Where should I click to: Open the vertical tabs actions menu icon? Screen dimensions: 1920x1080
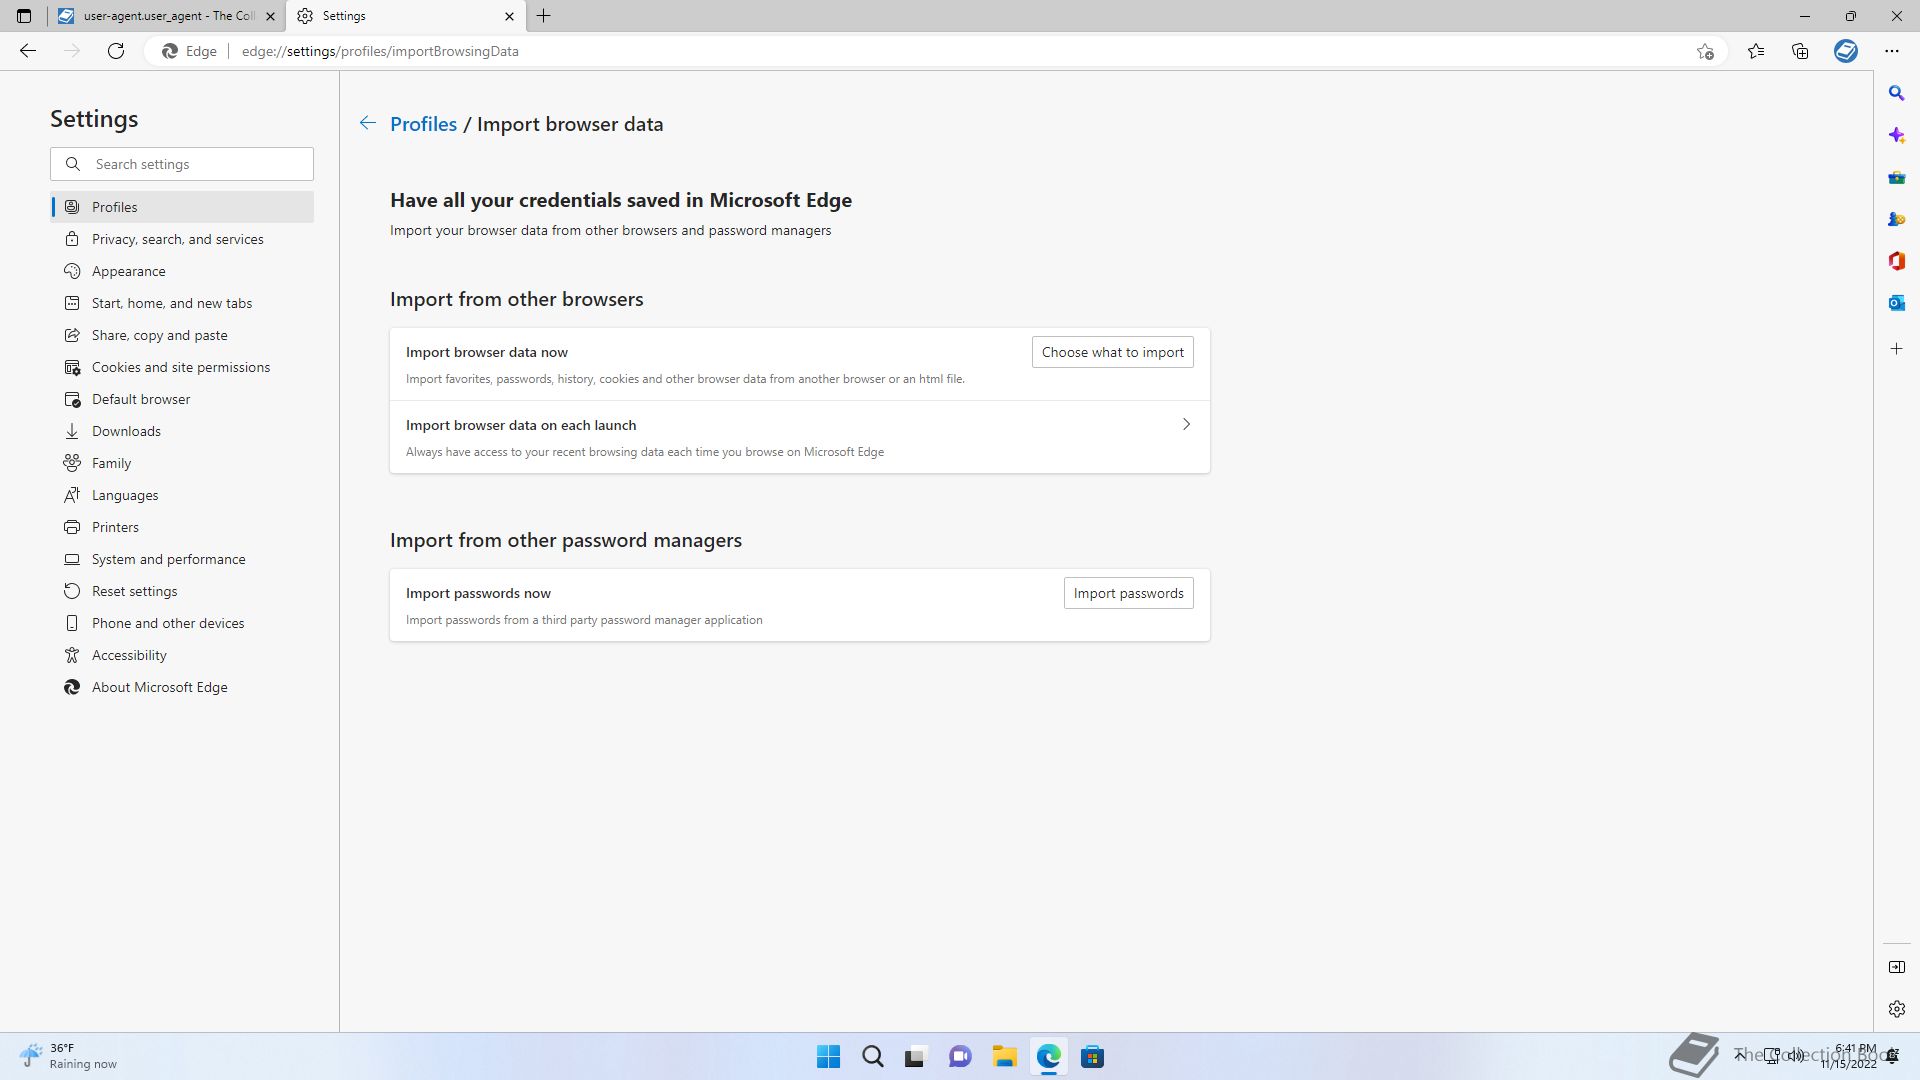click(x=24, y=16)
